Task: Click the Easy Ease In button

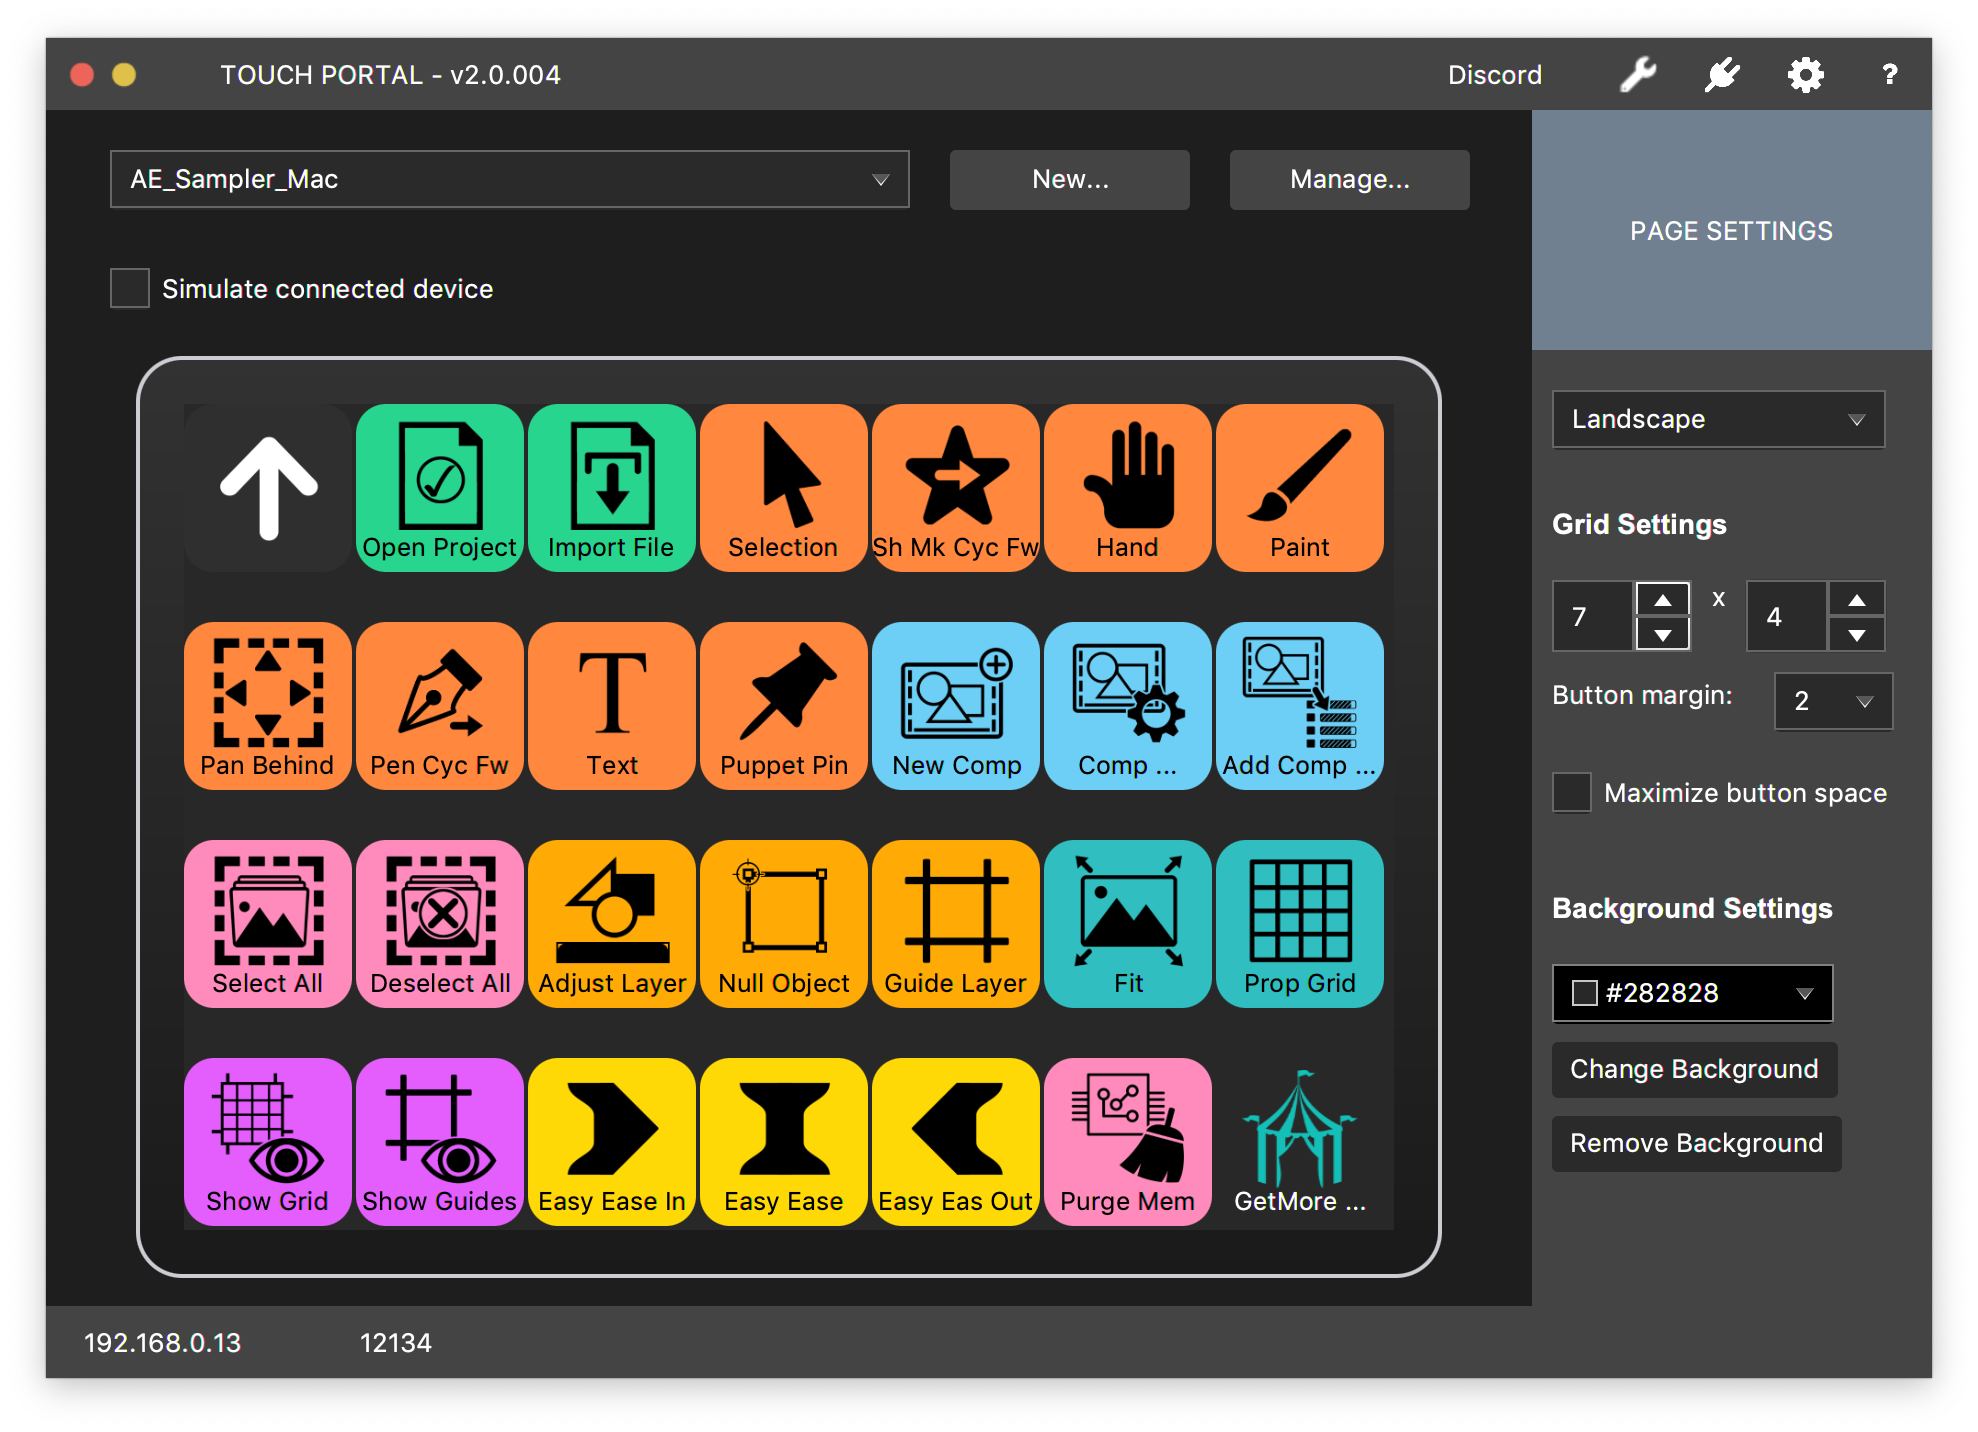Action: (x=611, y=1141)
